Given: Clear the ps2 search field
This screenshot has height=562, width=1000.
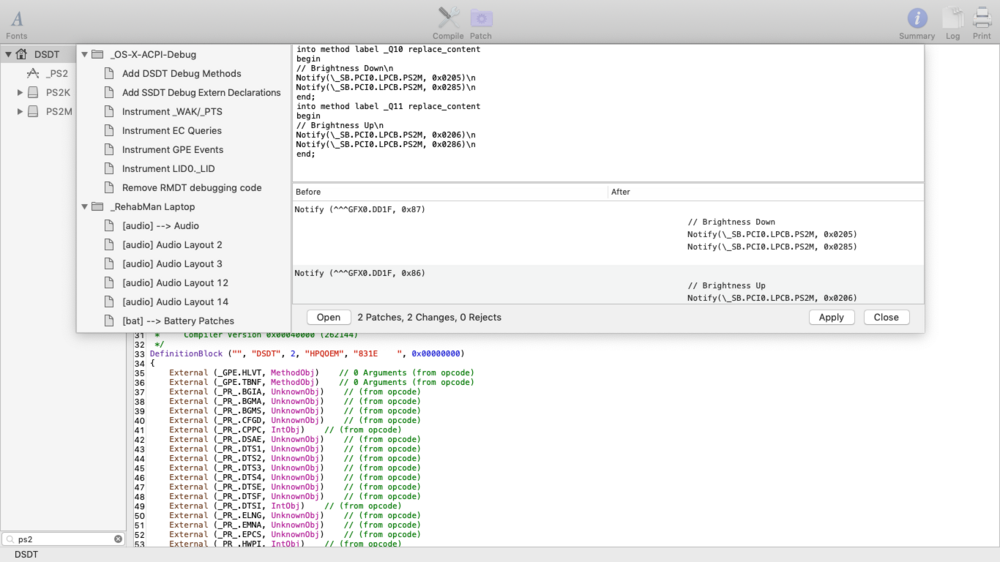Looking at the screenshot, I should [118, 539].
